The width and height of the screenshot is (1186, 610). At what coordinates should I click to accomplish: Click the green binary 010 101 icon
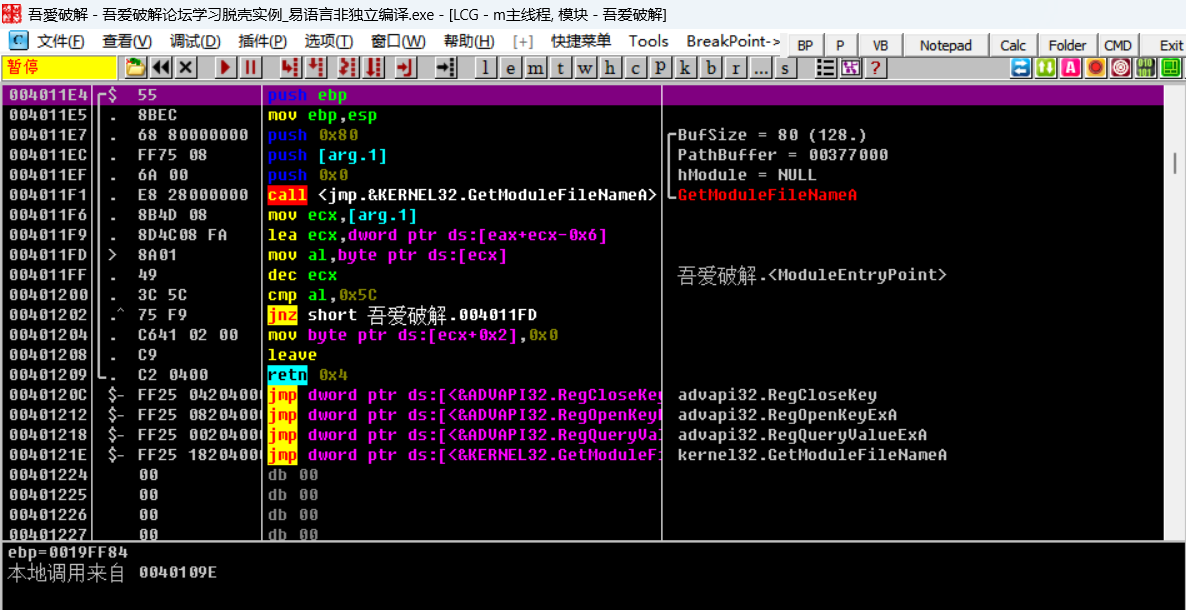click(1145, 67)
